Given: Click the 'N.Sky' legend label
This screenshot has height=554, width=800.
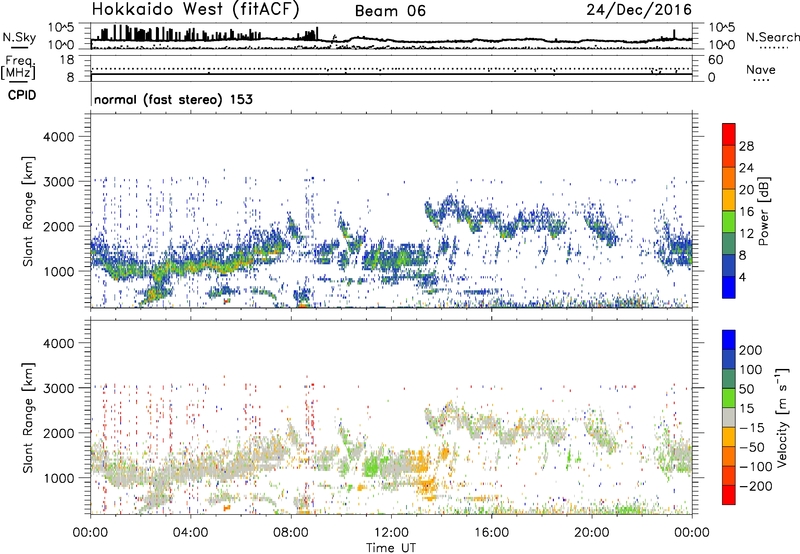Looking at the screenshot, I should point(19,37).
